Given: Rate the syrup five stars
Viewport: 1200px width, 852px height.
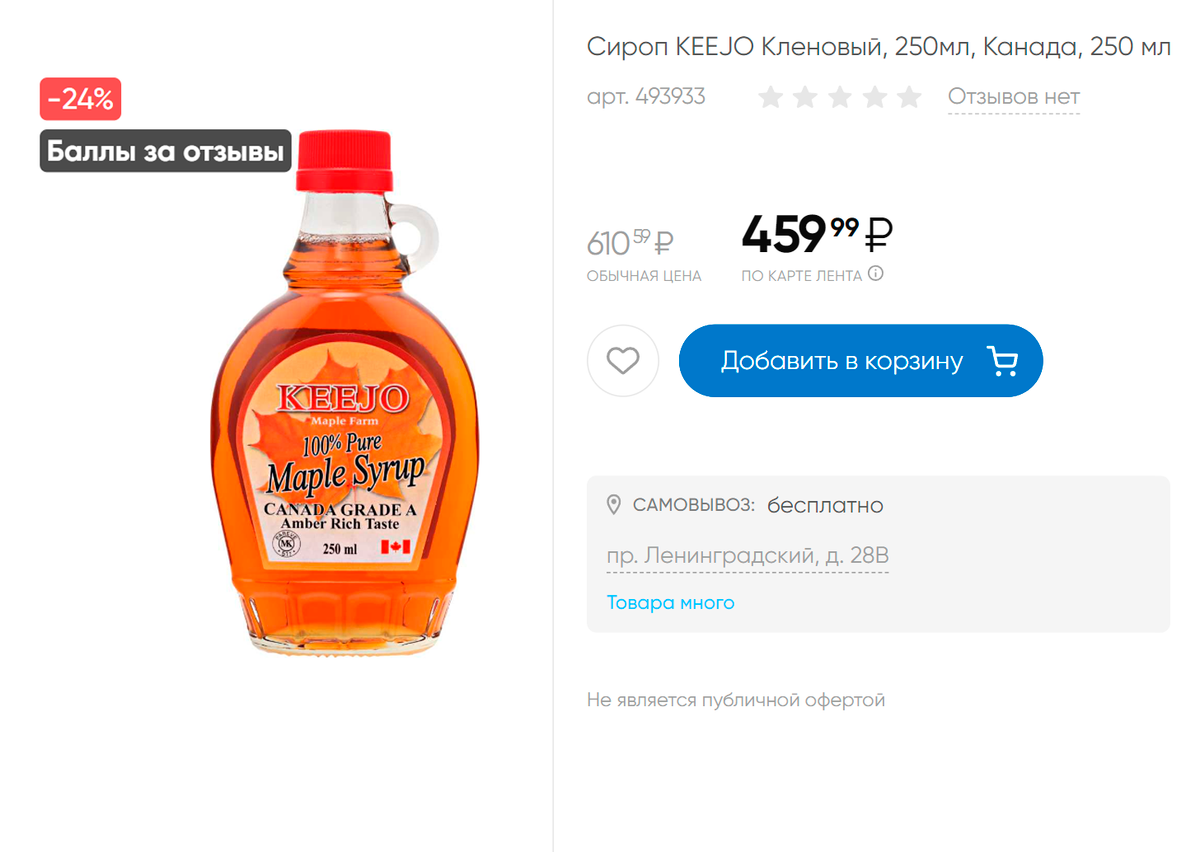Looking at the screenshot, I should tap(909, 97).
